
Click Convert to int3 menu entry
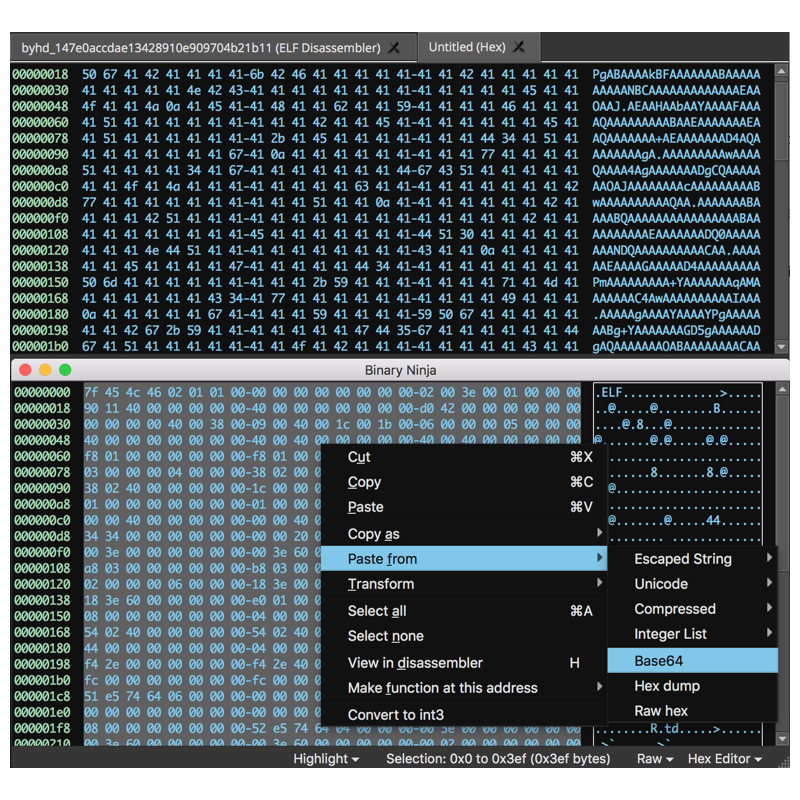point(395,715)
